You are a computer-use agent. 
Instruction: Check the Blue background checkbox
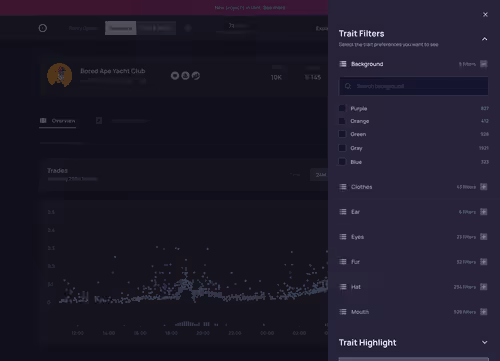point(342,162)
